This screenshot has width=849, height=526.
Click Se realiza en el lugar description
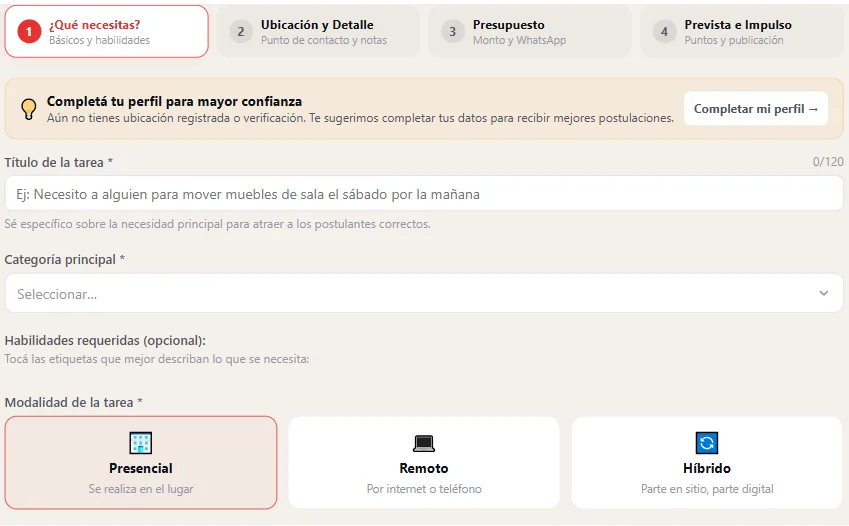pos(141,489)
